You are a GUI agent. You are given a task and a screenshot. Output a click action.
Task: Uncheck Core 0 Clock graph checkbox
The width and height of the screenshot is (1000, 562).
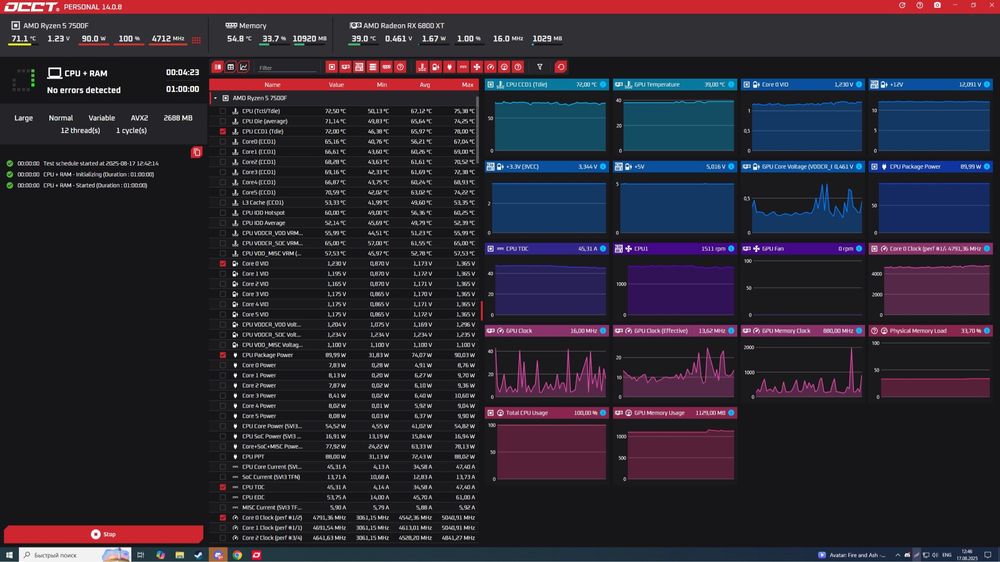223,518
